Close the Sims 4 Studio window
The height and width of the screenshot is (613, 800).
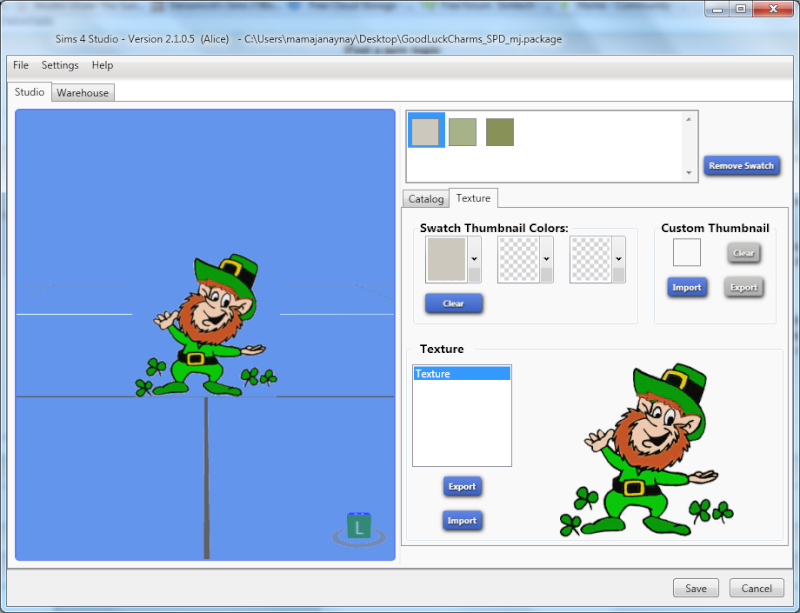pos(773,9)
